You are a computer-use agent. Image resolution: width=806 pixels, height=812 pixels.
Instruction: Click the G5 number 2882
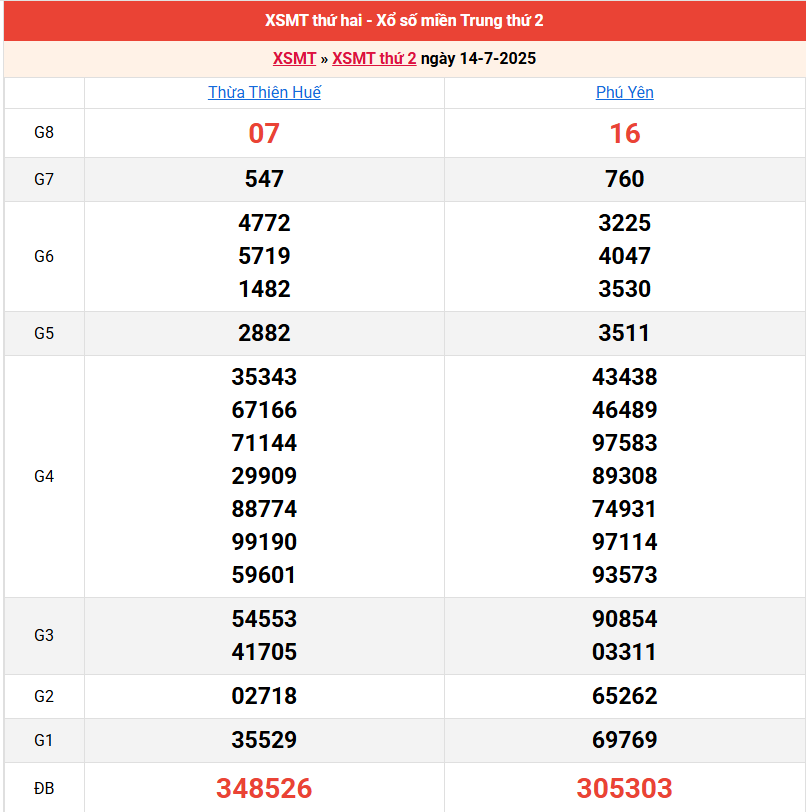[264, 333]
